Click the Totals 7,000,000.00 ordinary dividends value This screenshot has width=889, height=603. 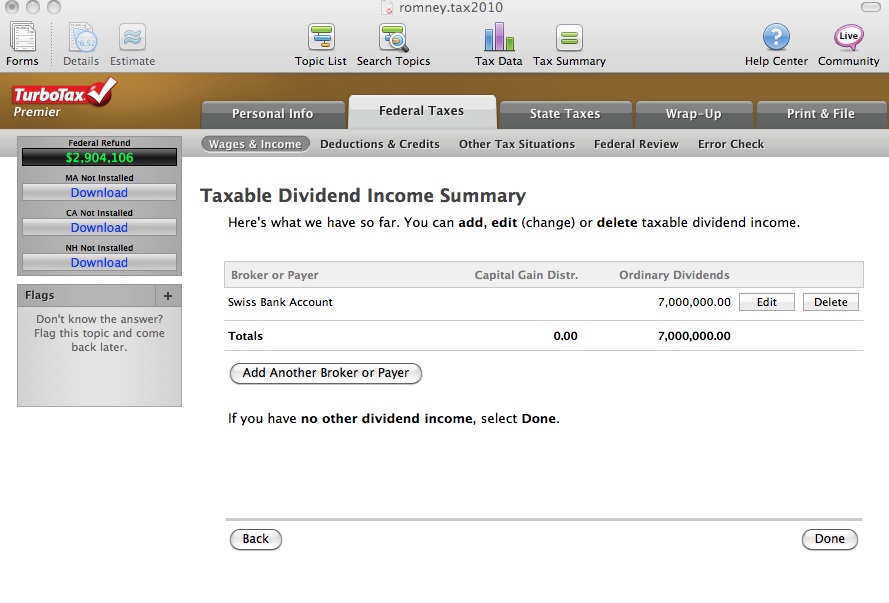pyautogui.click(x=694, y=336)
